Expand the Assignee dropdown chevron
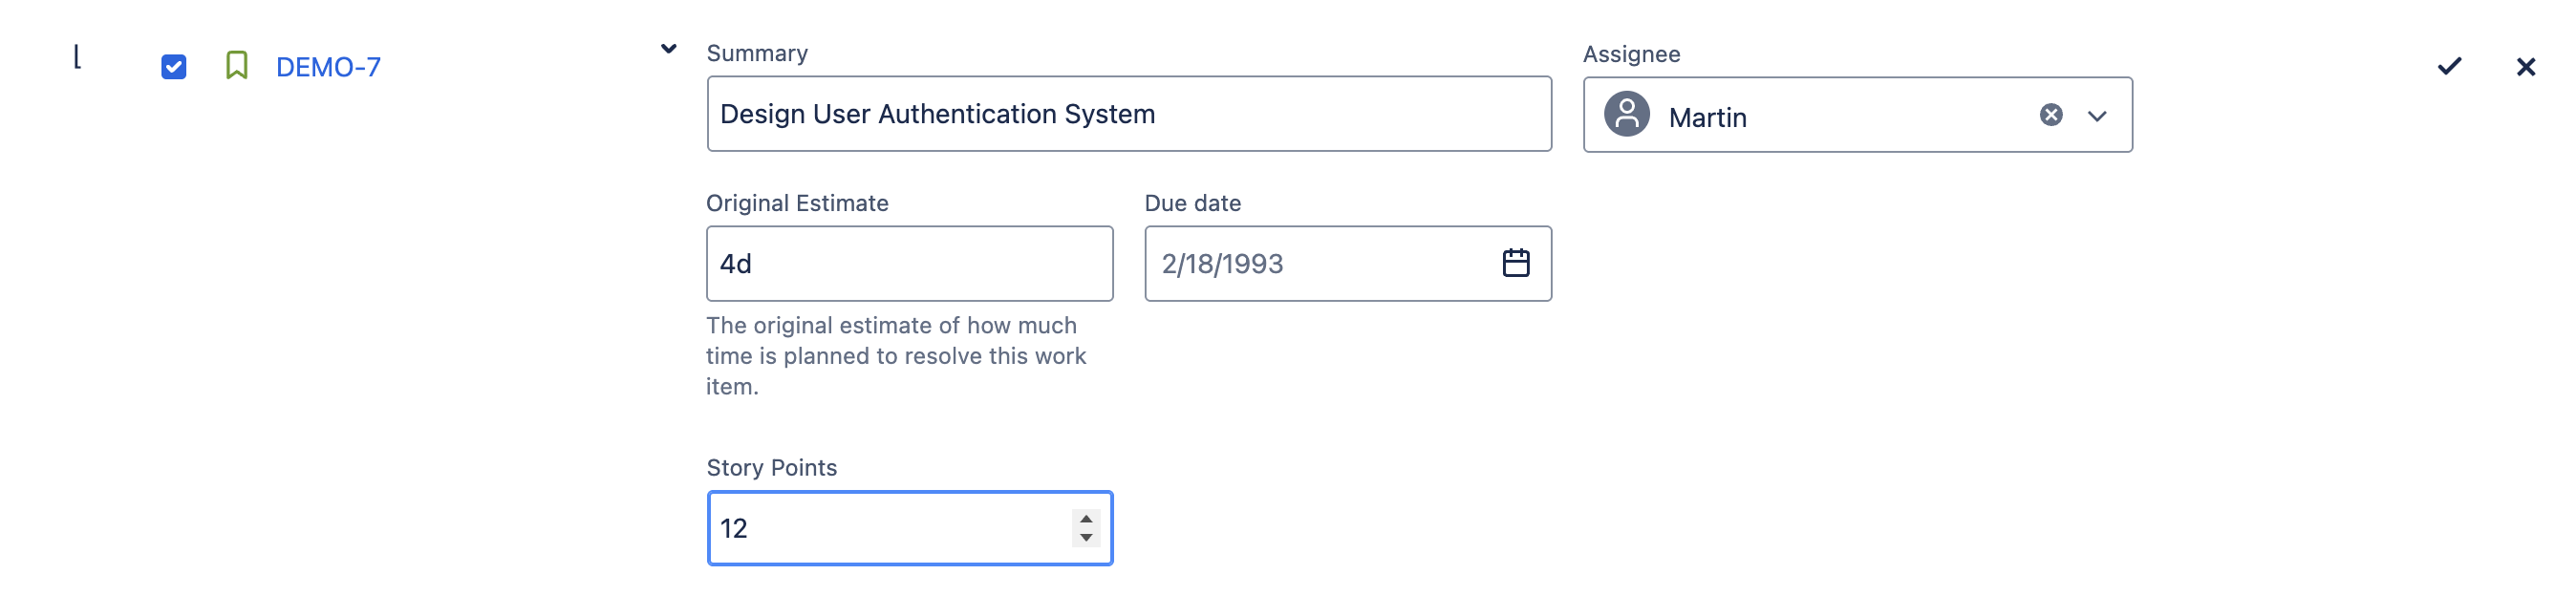 tap(2097, 116)
